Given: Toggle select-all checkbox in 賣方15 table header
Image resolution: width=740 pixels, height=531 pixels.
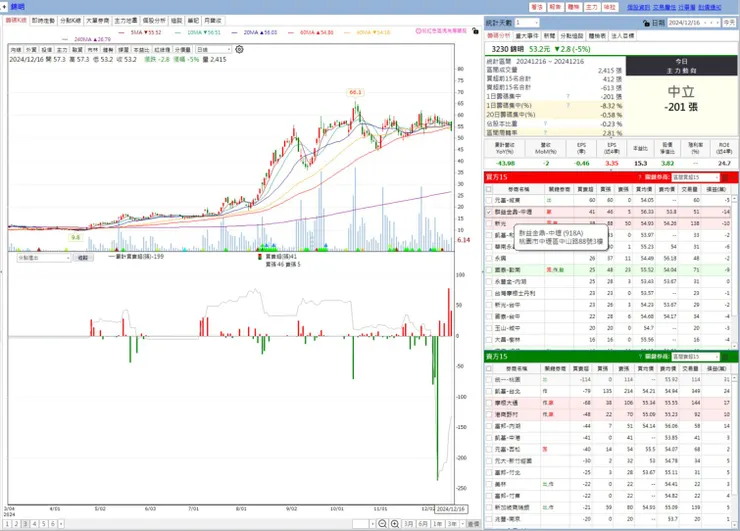Looking at the screenshot, I should pos(489,369).
